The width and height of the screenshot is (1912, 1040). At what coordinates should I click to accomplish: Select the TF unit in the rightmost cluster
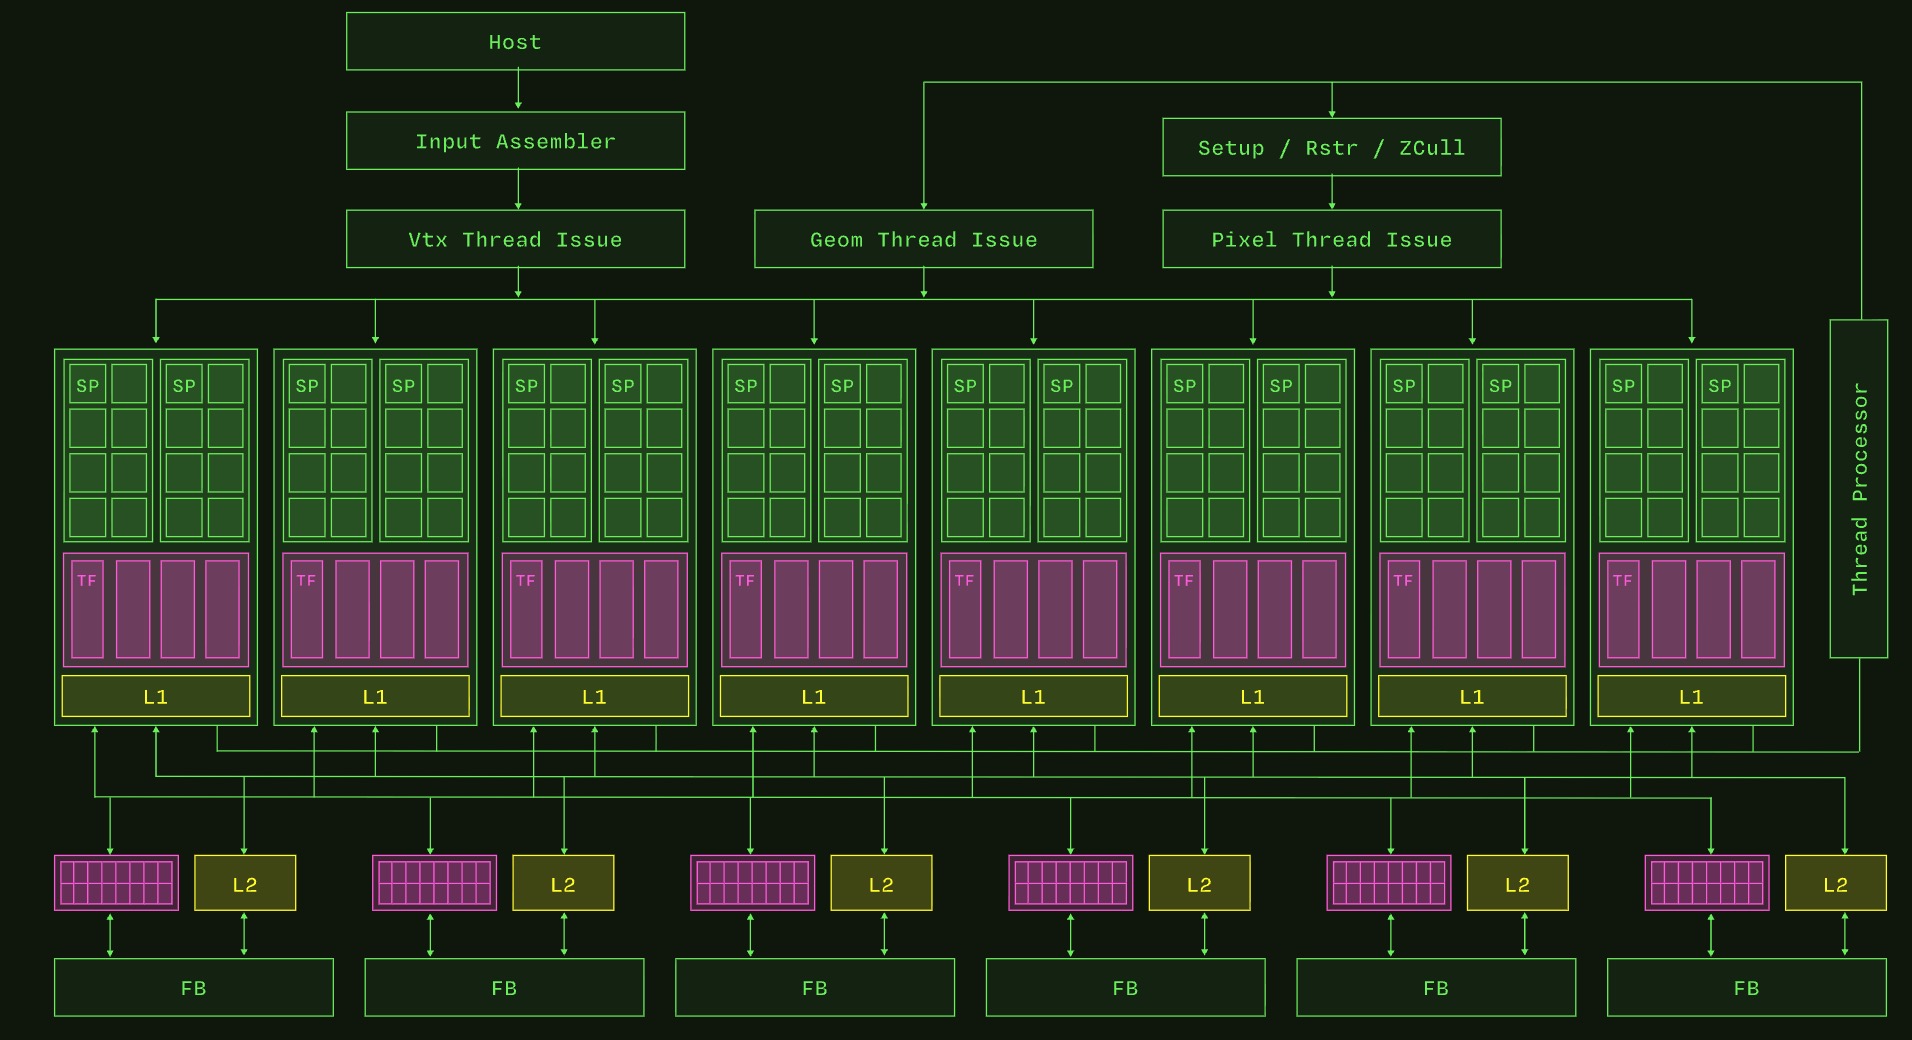point(1622,608)
